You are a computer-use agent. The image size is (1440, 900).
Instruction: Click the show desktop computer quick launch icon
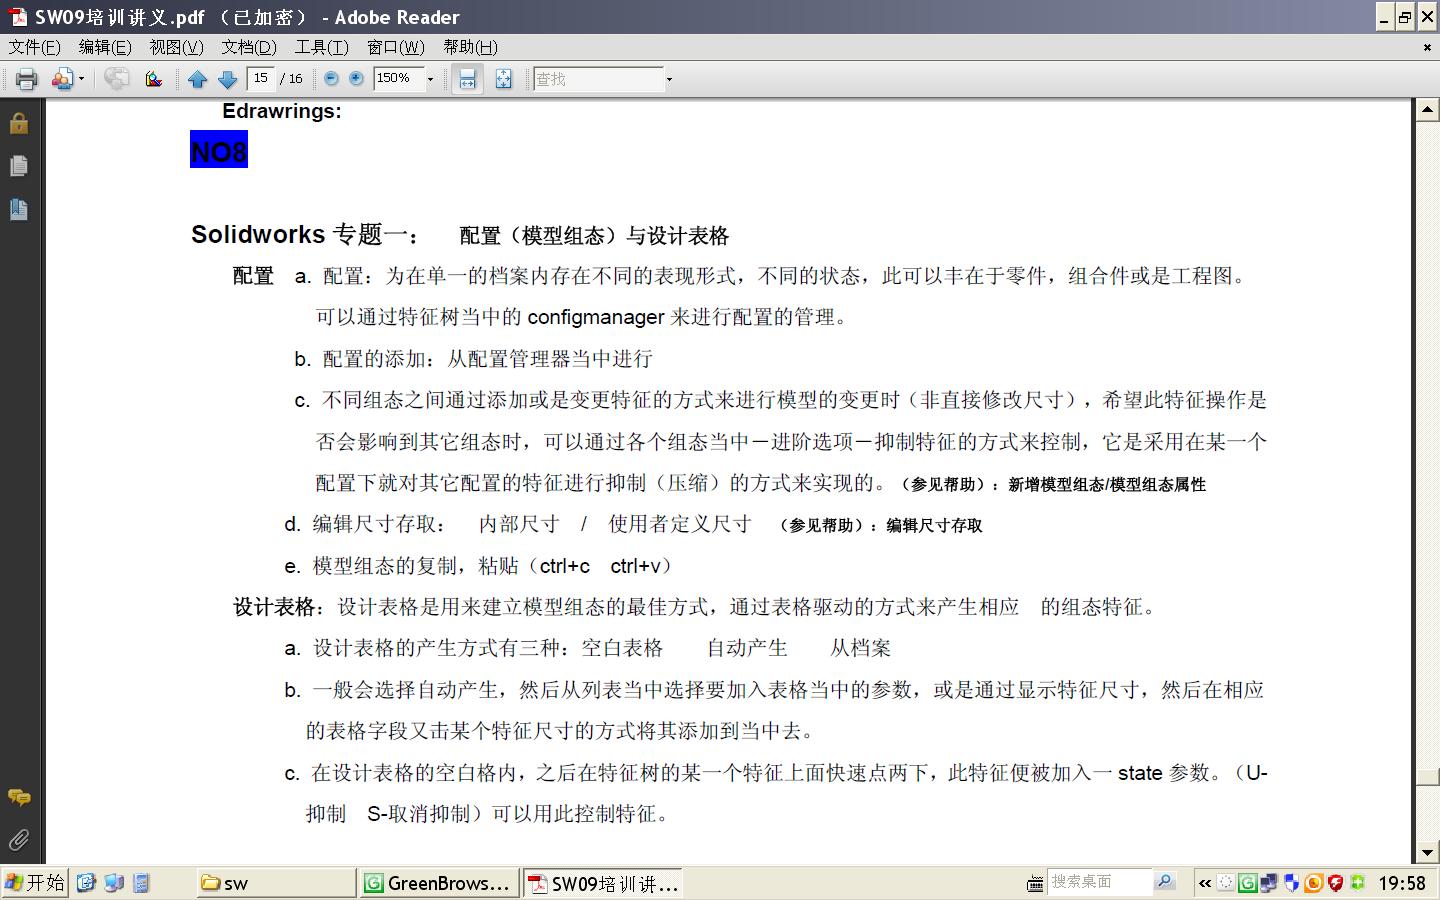(114, 882)
